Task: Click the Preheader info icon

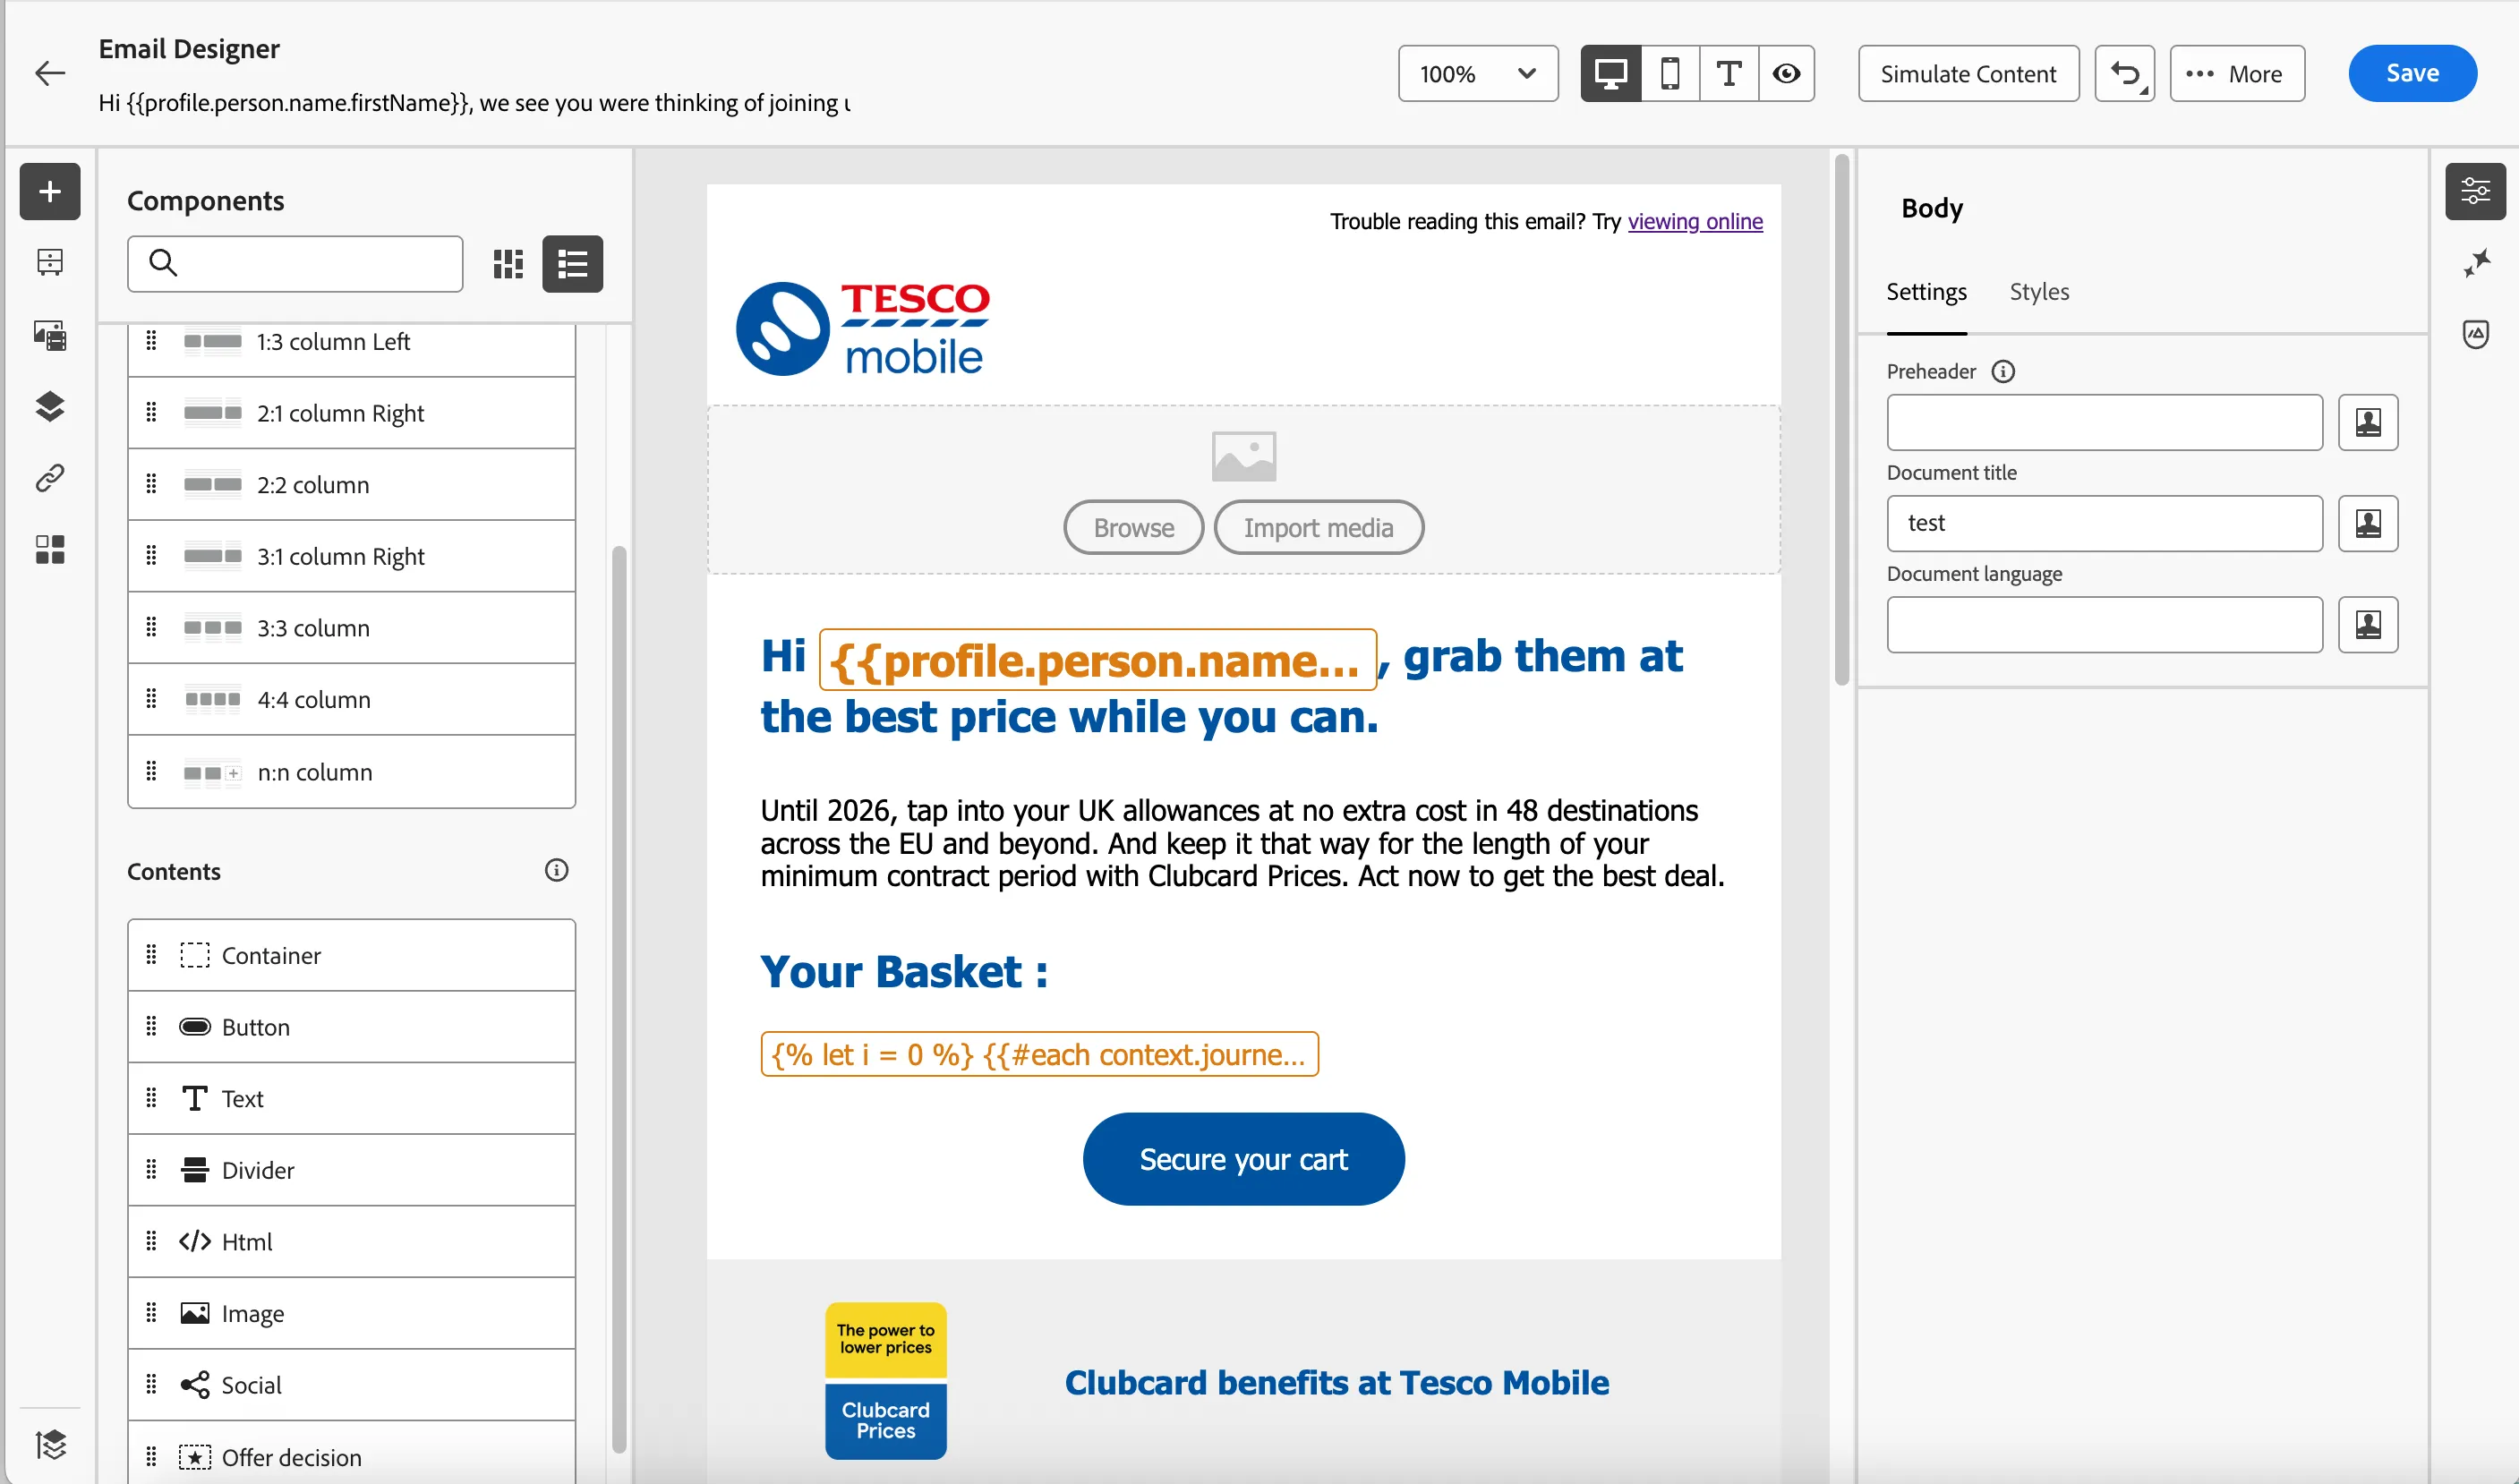Action: [x=2002, y=371]
